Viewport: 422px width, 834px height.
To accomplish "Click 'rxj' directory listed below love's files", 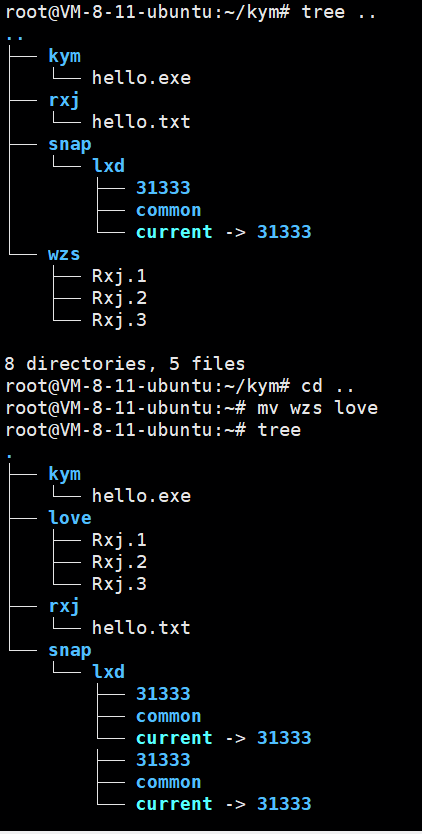I will tap(64, 606).
